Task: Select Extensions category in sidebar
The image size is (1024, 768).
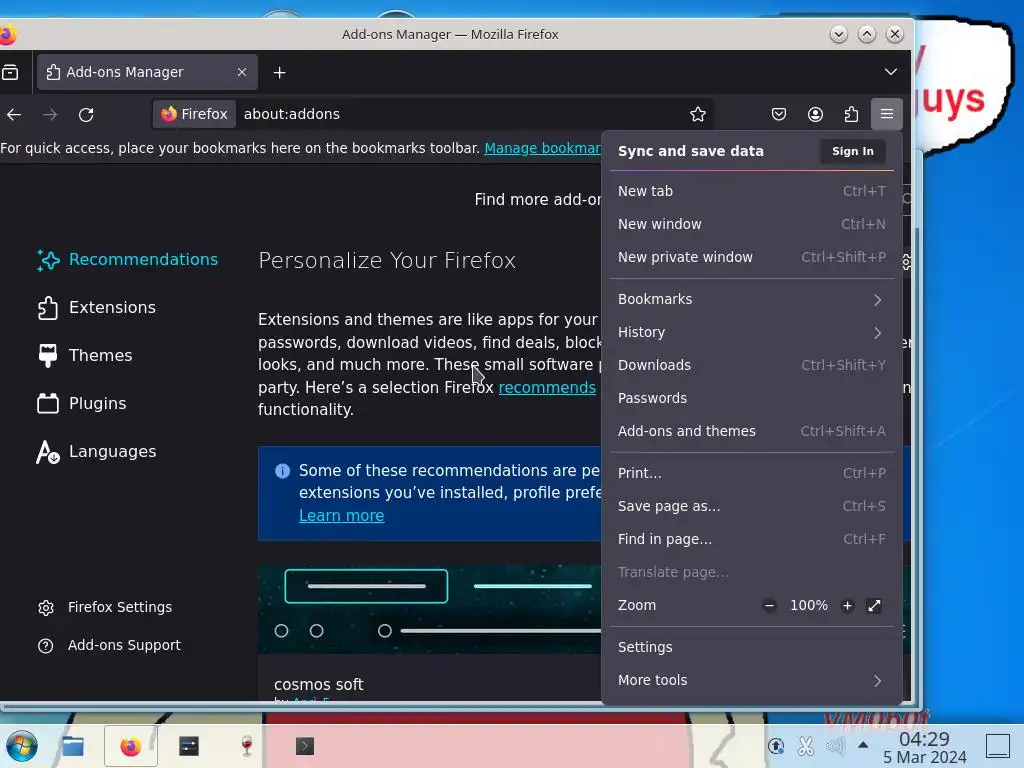Action: (x=97, y=308)
